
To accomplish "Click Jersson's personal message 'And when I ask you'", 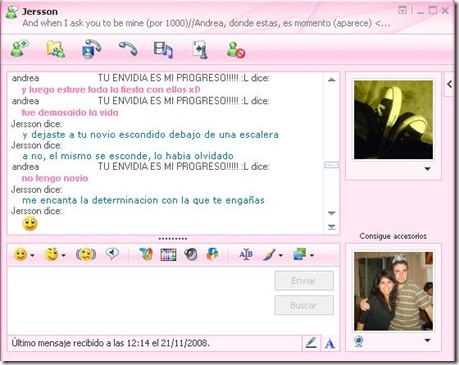I will coord(206,23).
